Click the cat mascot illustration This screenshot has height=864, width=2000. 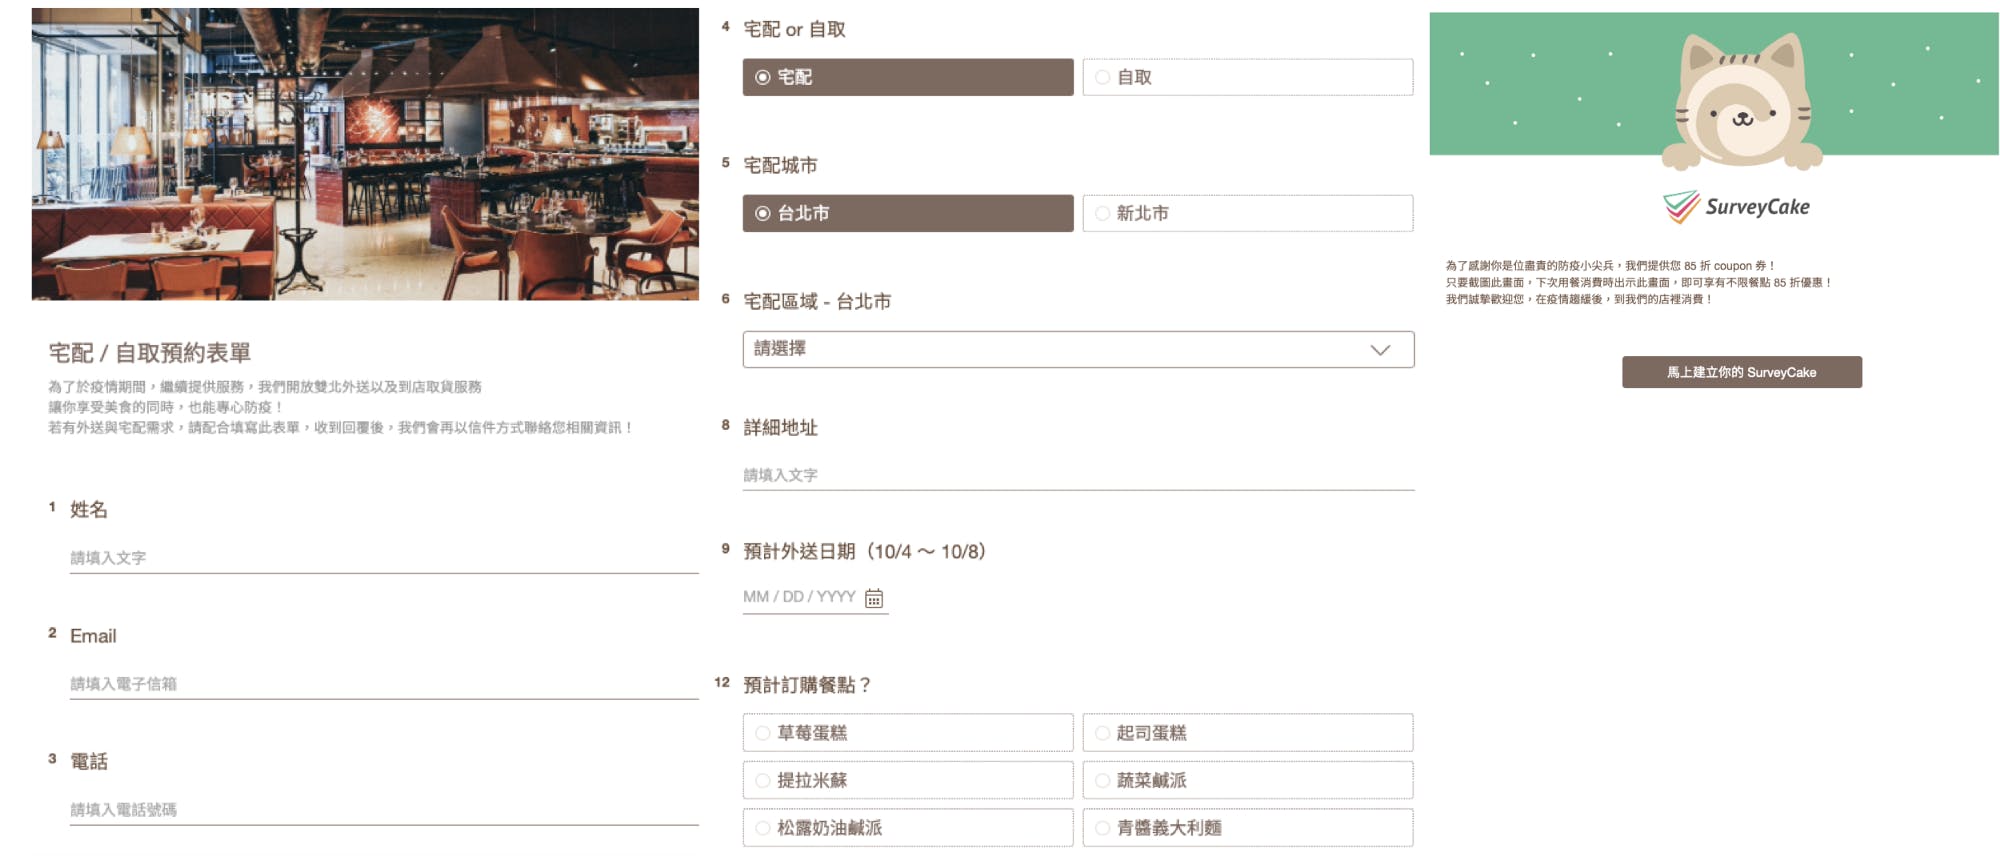(1742, 101)
